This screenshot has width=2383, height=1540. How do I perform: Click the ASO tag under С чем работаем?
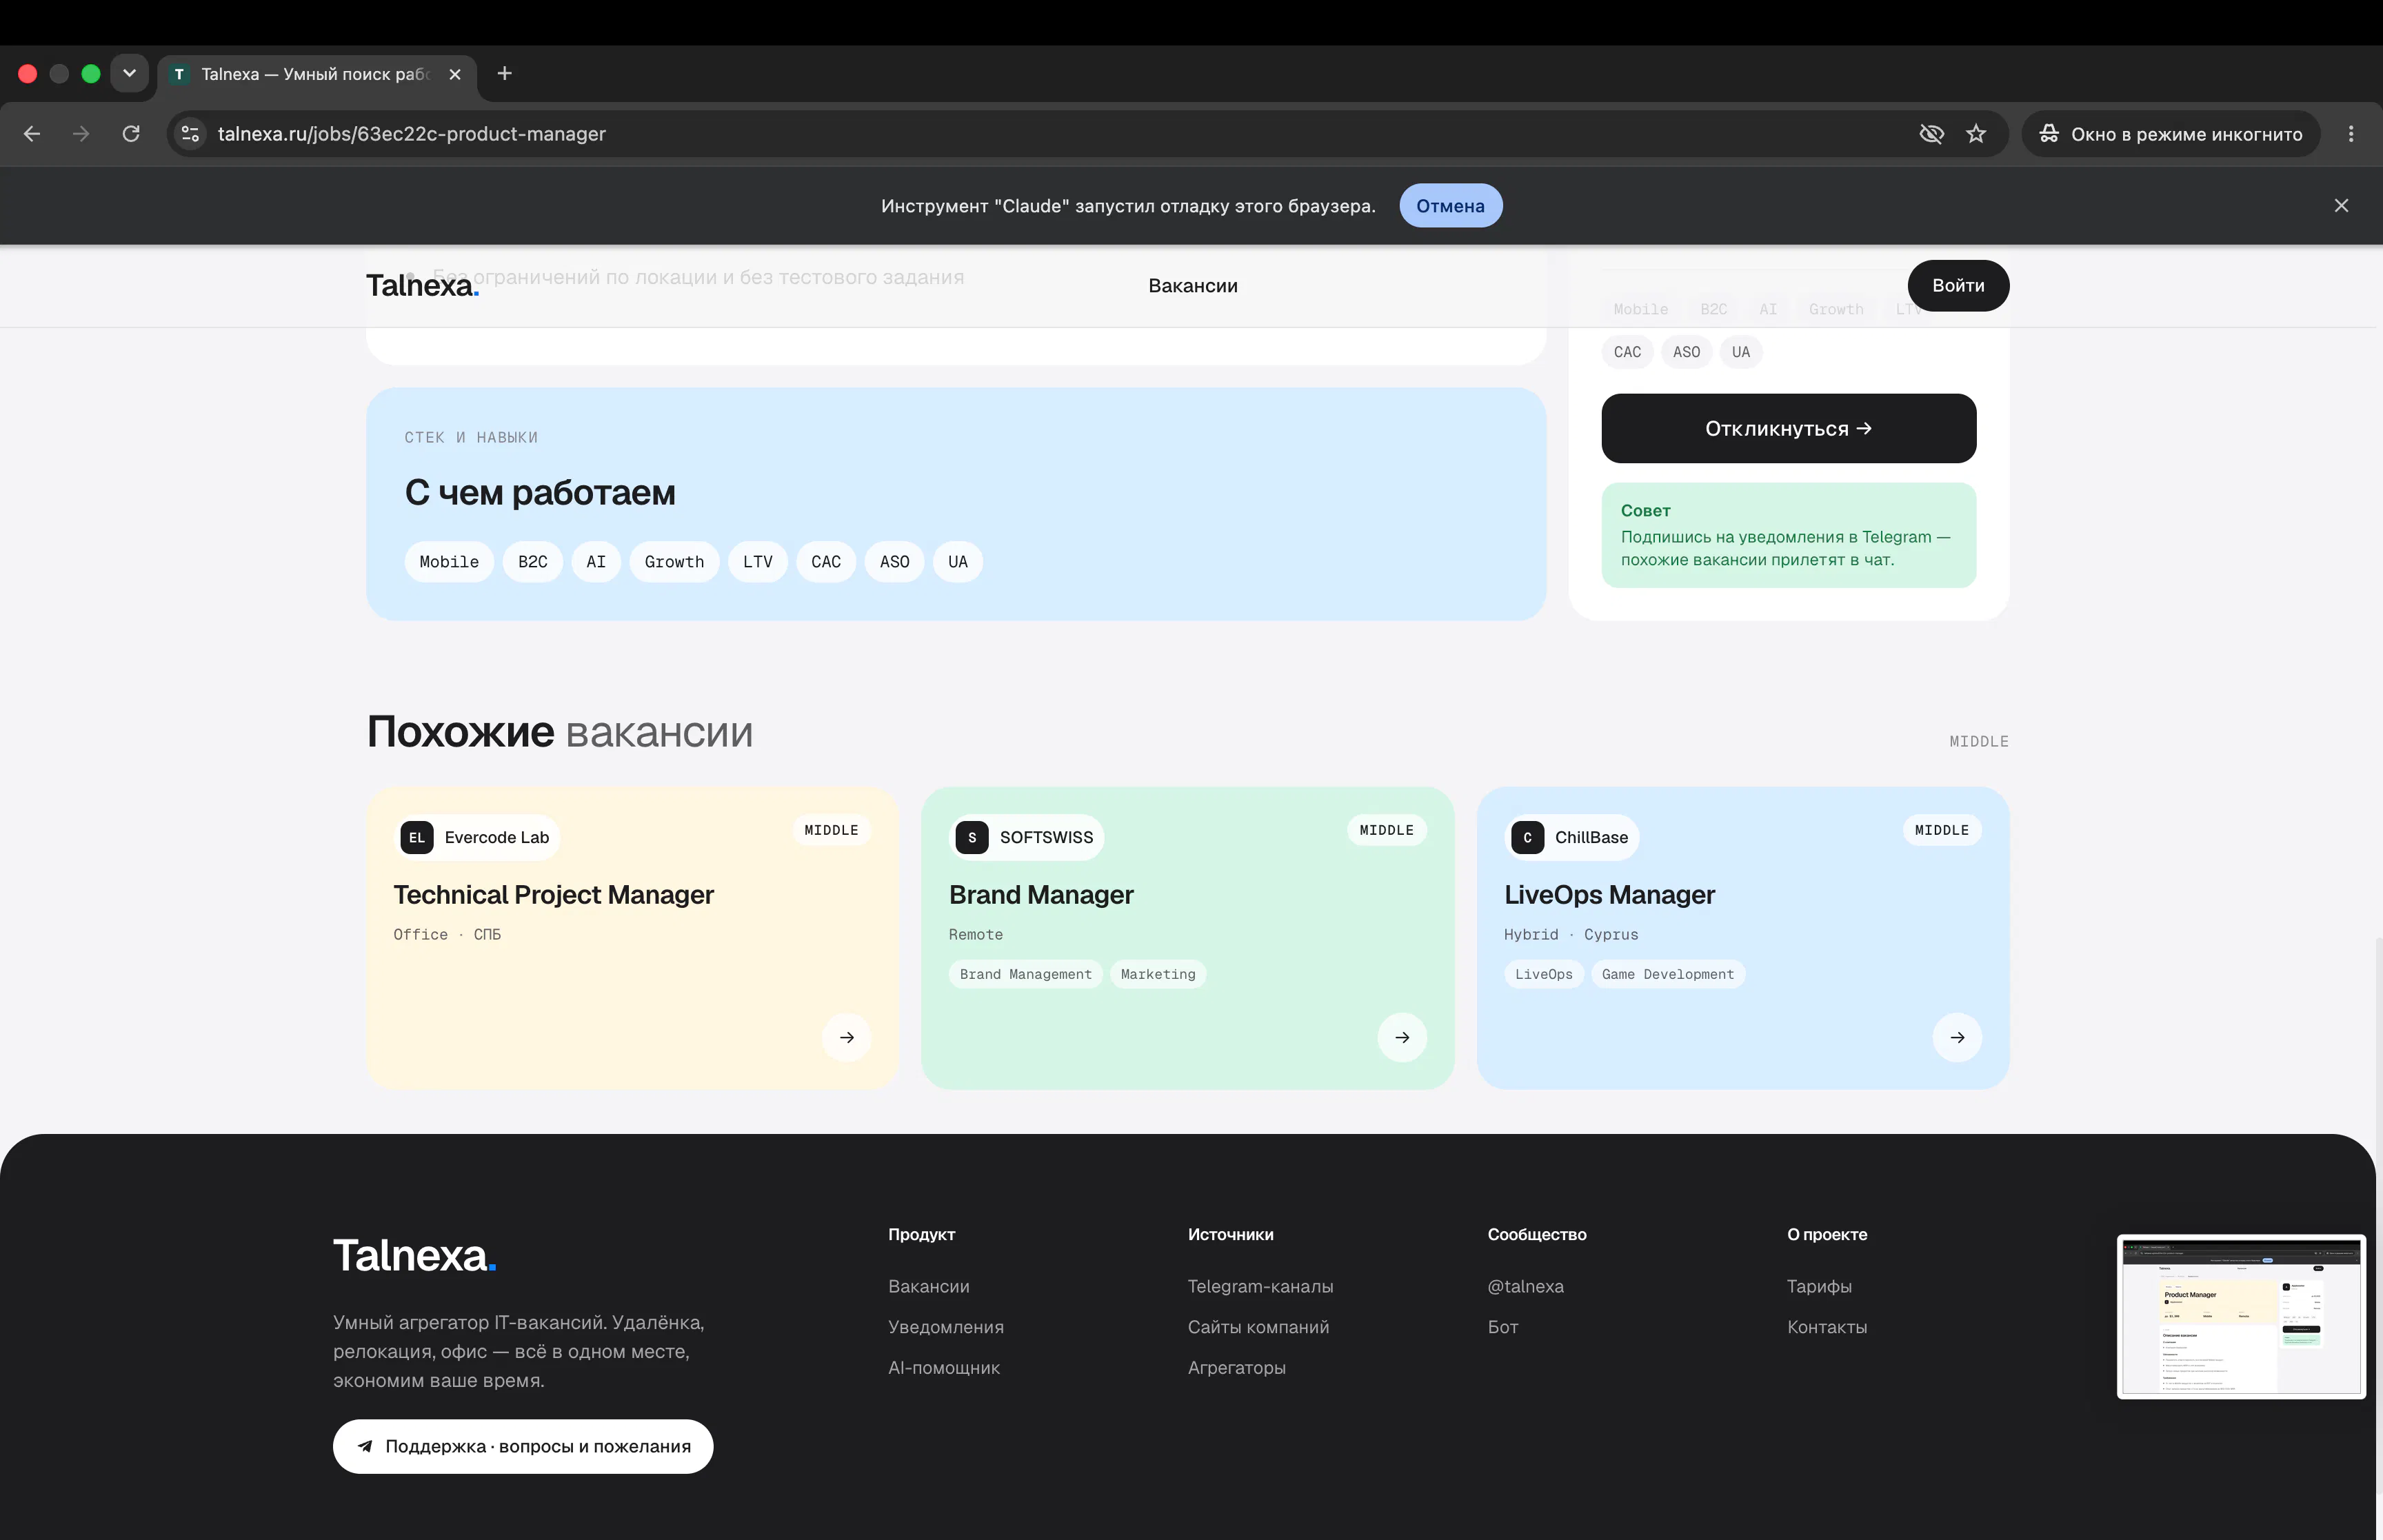click(895, 562)
